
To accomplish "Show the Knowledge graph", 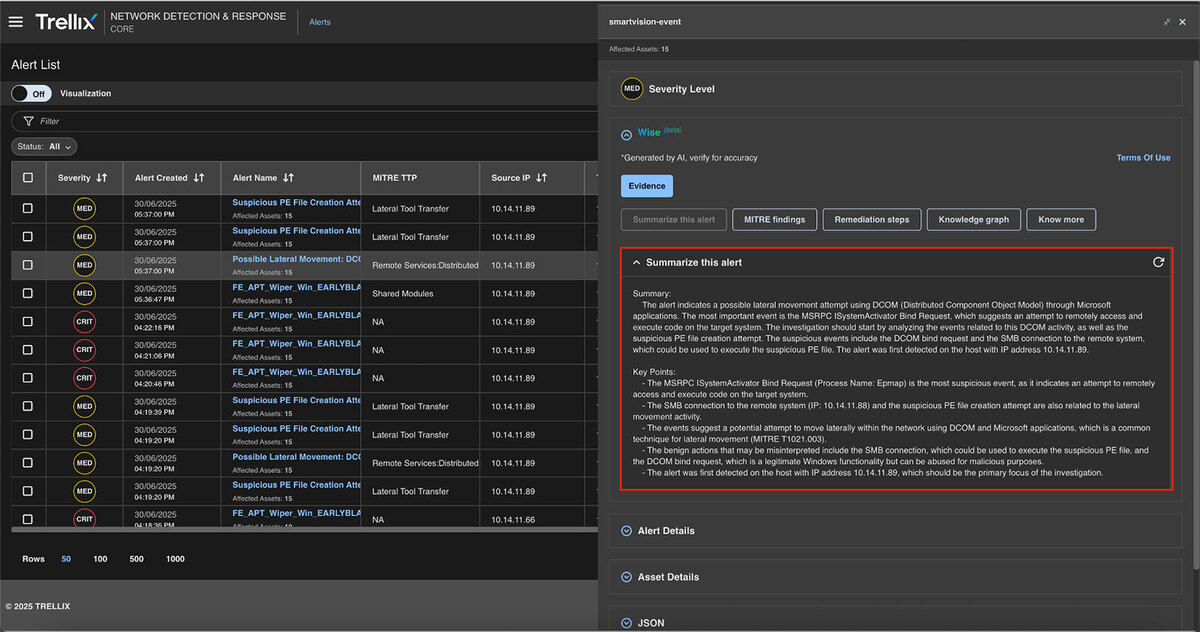I will [x=974, y=219].
